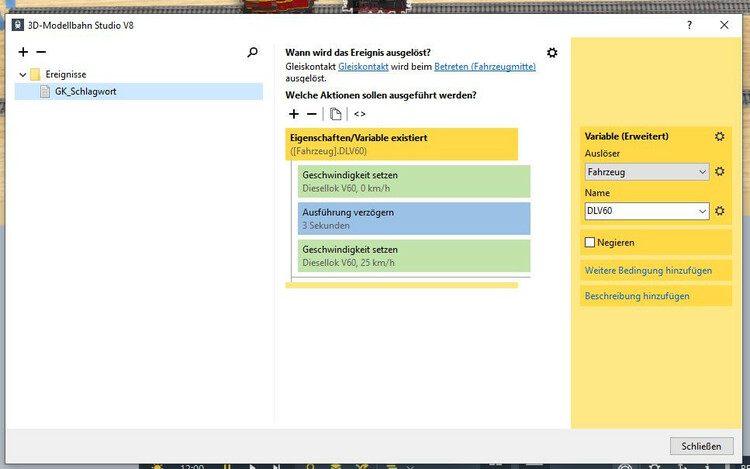
Task: Click into the DLV60 name input field
Action: coord(640,211)
